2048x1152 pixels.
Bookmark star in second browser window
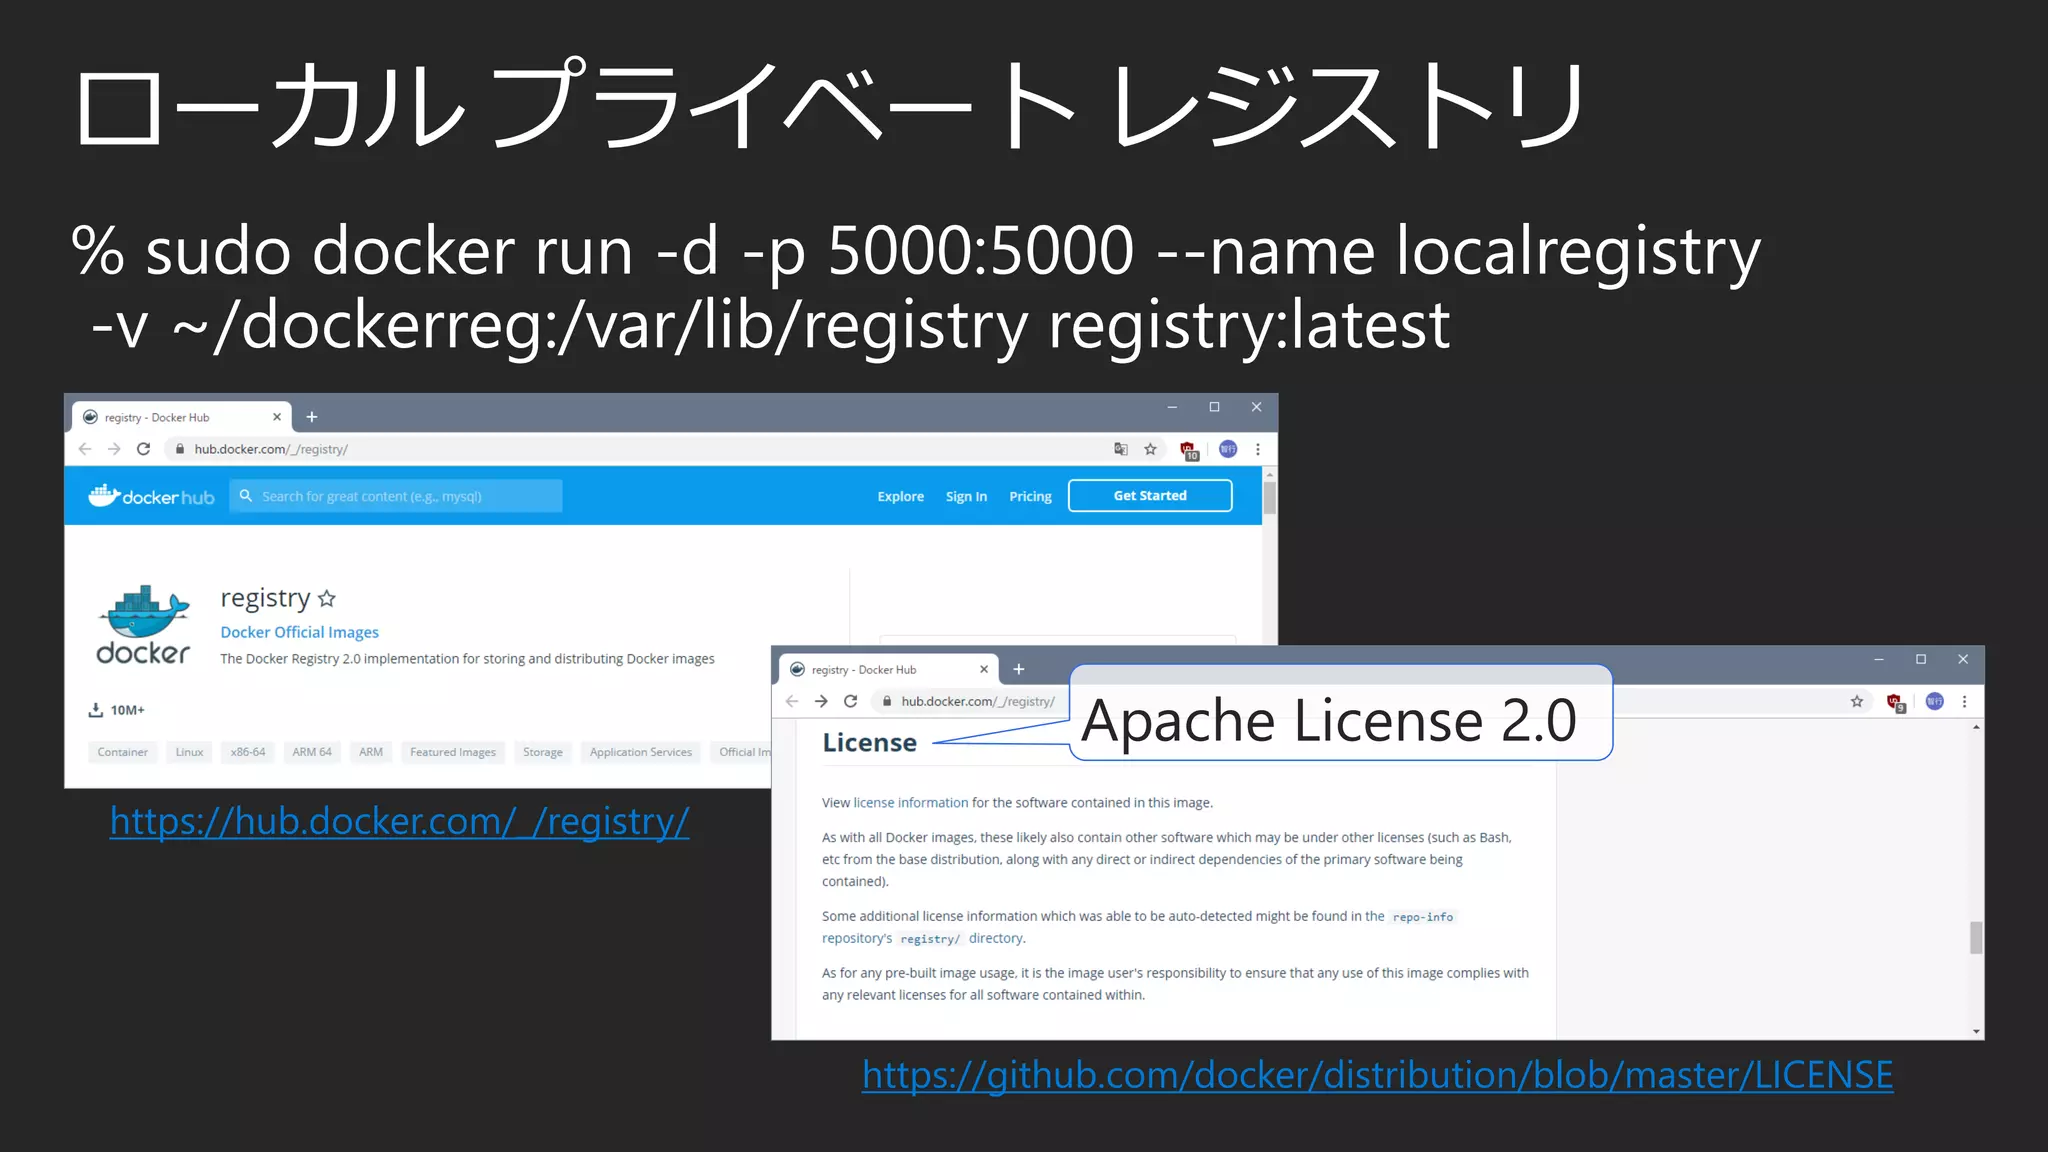pos(1857,701)
